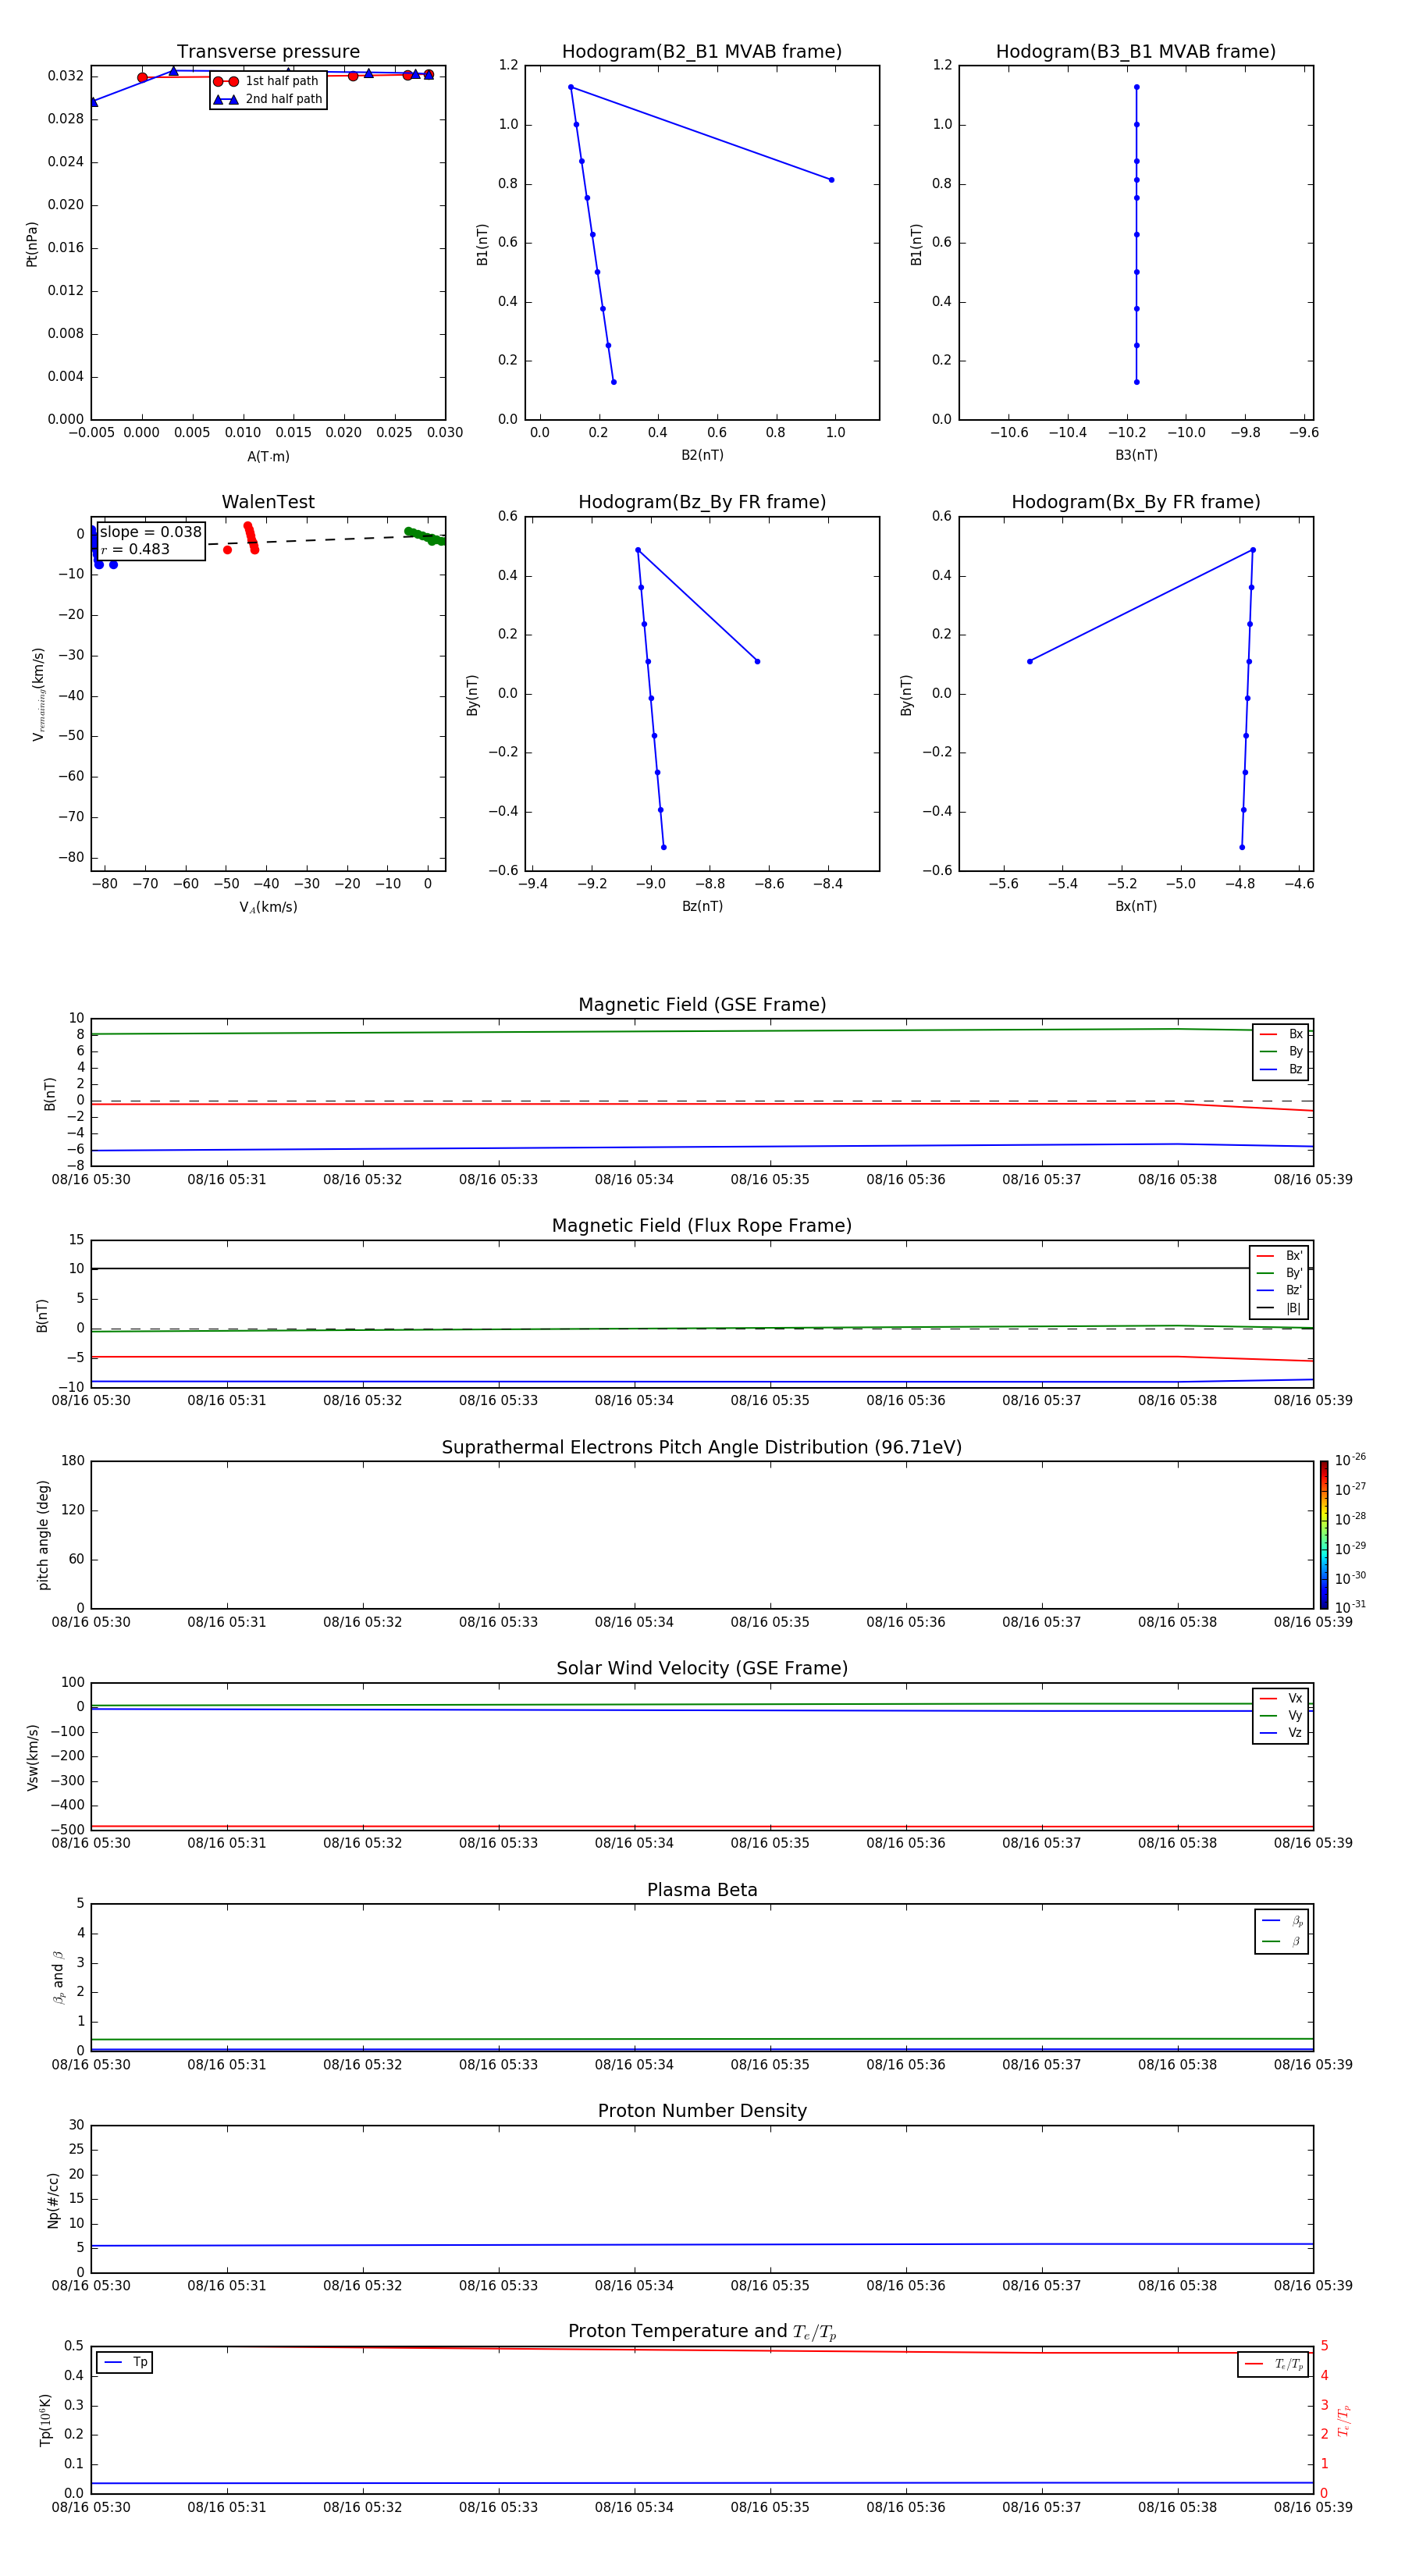Click the Tp legend entry in temperature plot
The height and width of the screenshot is (2576, 1405).
click(x=125, y=2363)
